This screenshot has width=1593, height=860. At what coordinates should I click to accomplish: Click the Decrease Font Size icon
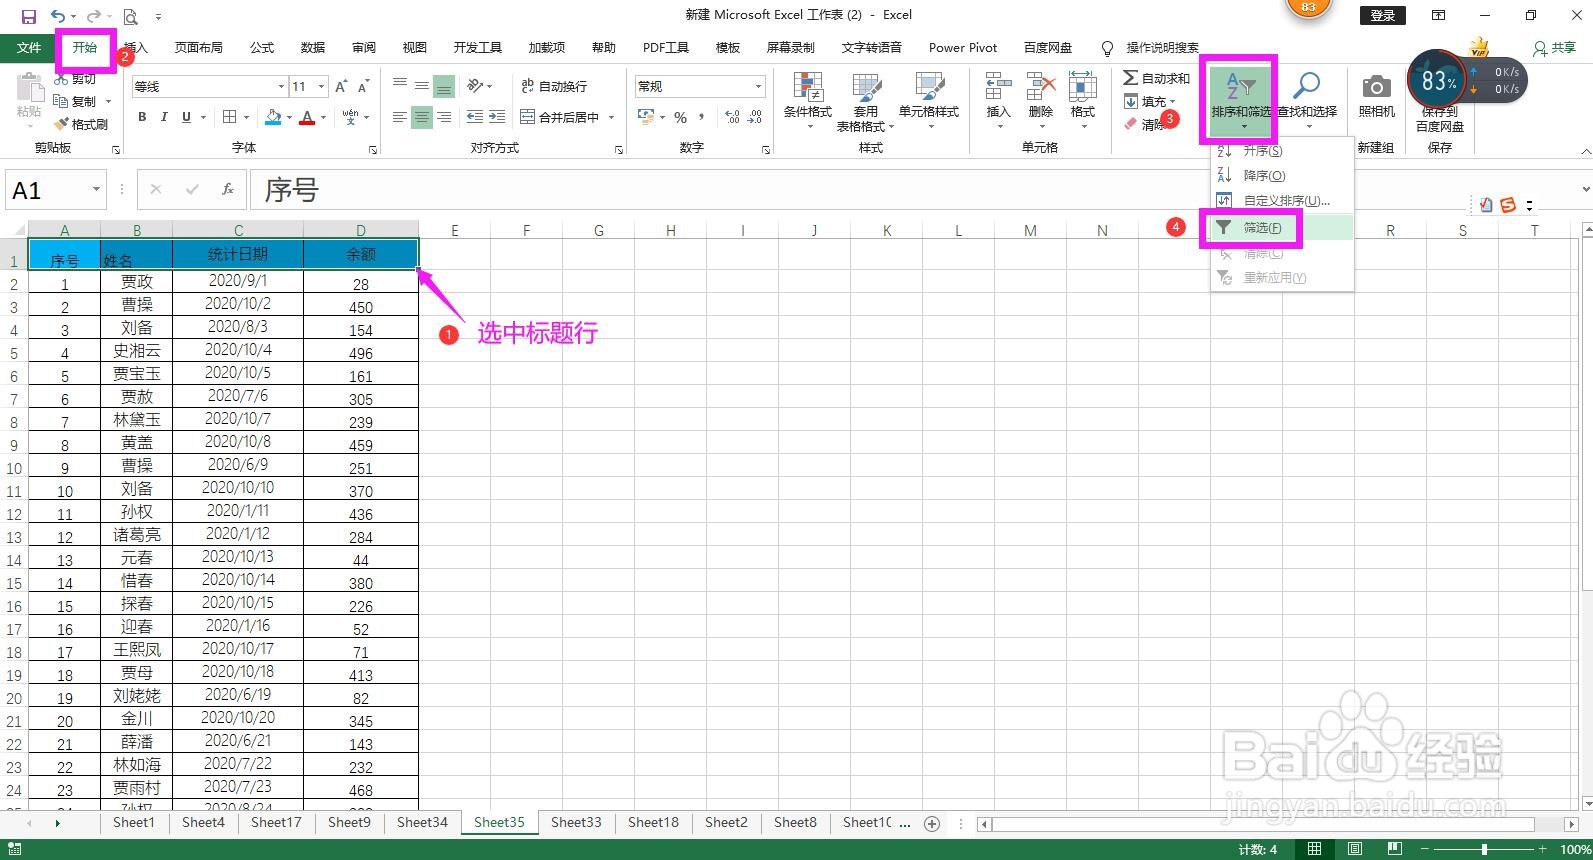[x=364, y=87]
